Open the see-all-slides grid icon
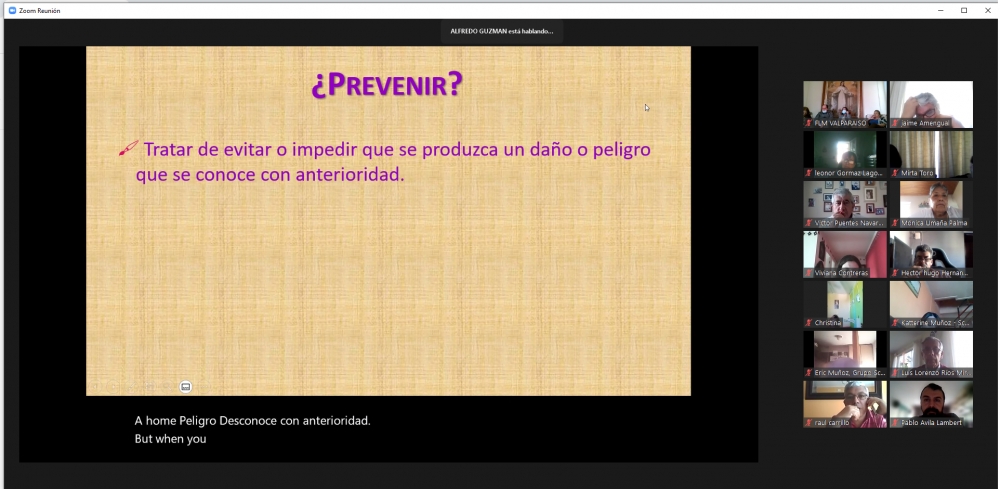 pos(149,387)
